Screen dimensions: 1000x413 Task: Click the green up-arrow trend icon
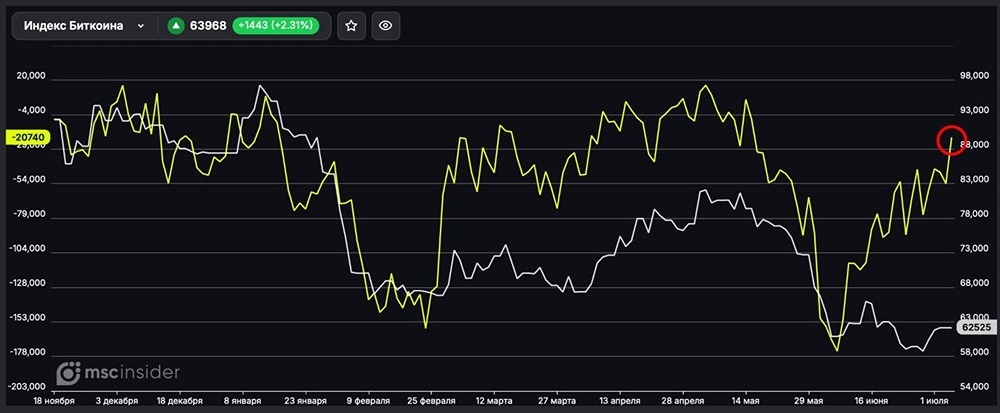[176, 26]
